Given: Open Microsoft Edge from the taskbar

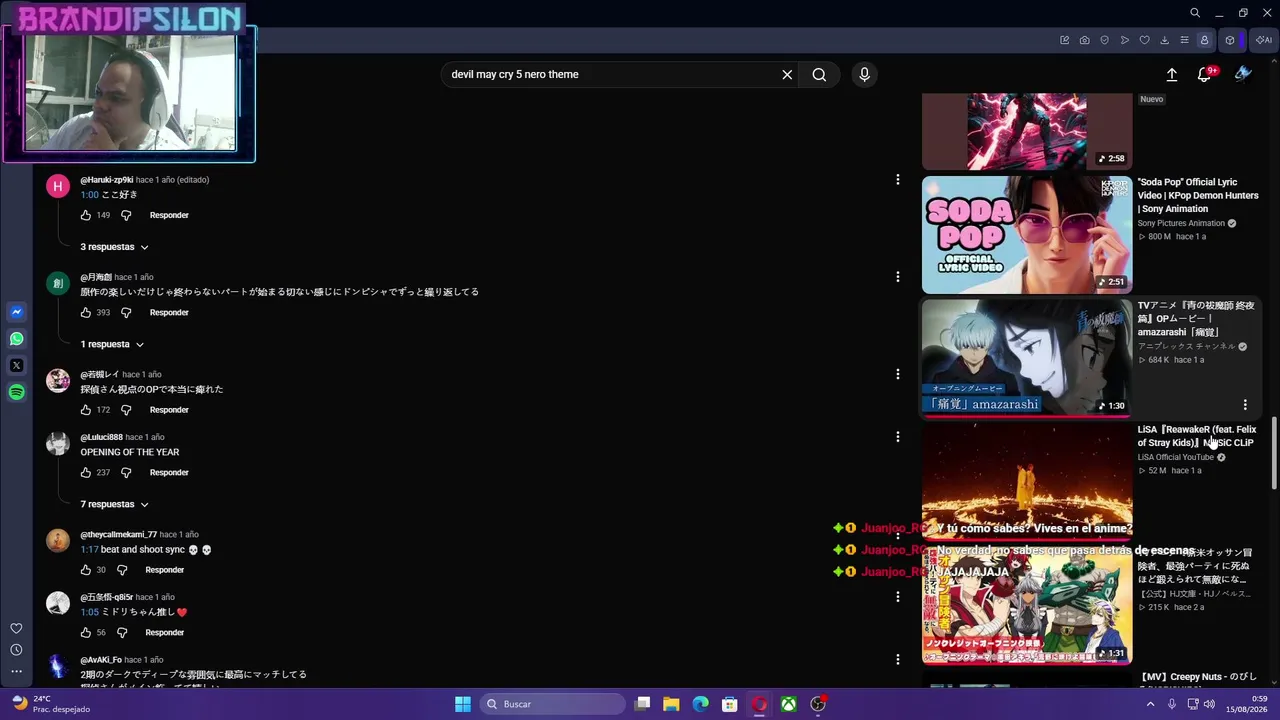Looking at the screenshot, I should pos(701,704).
